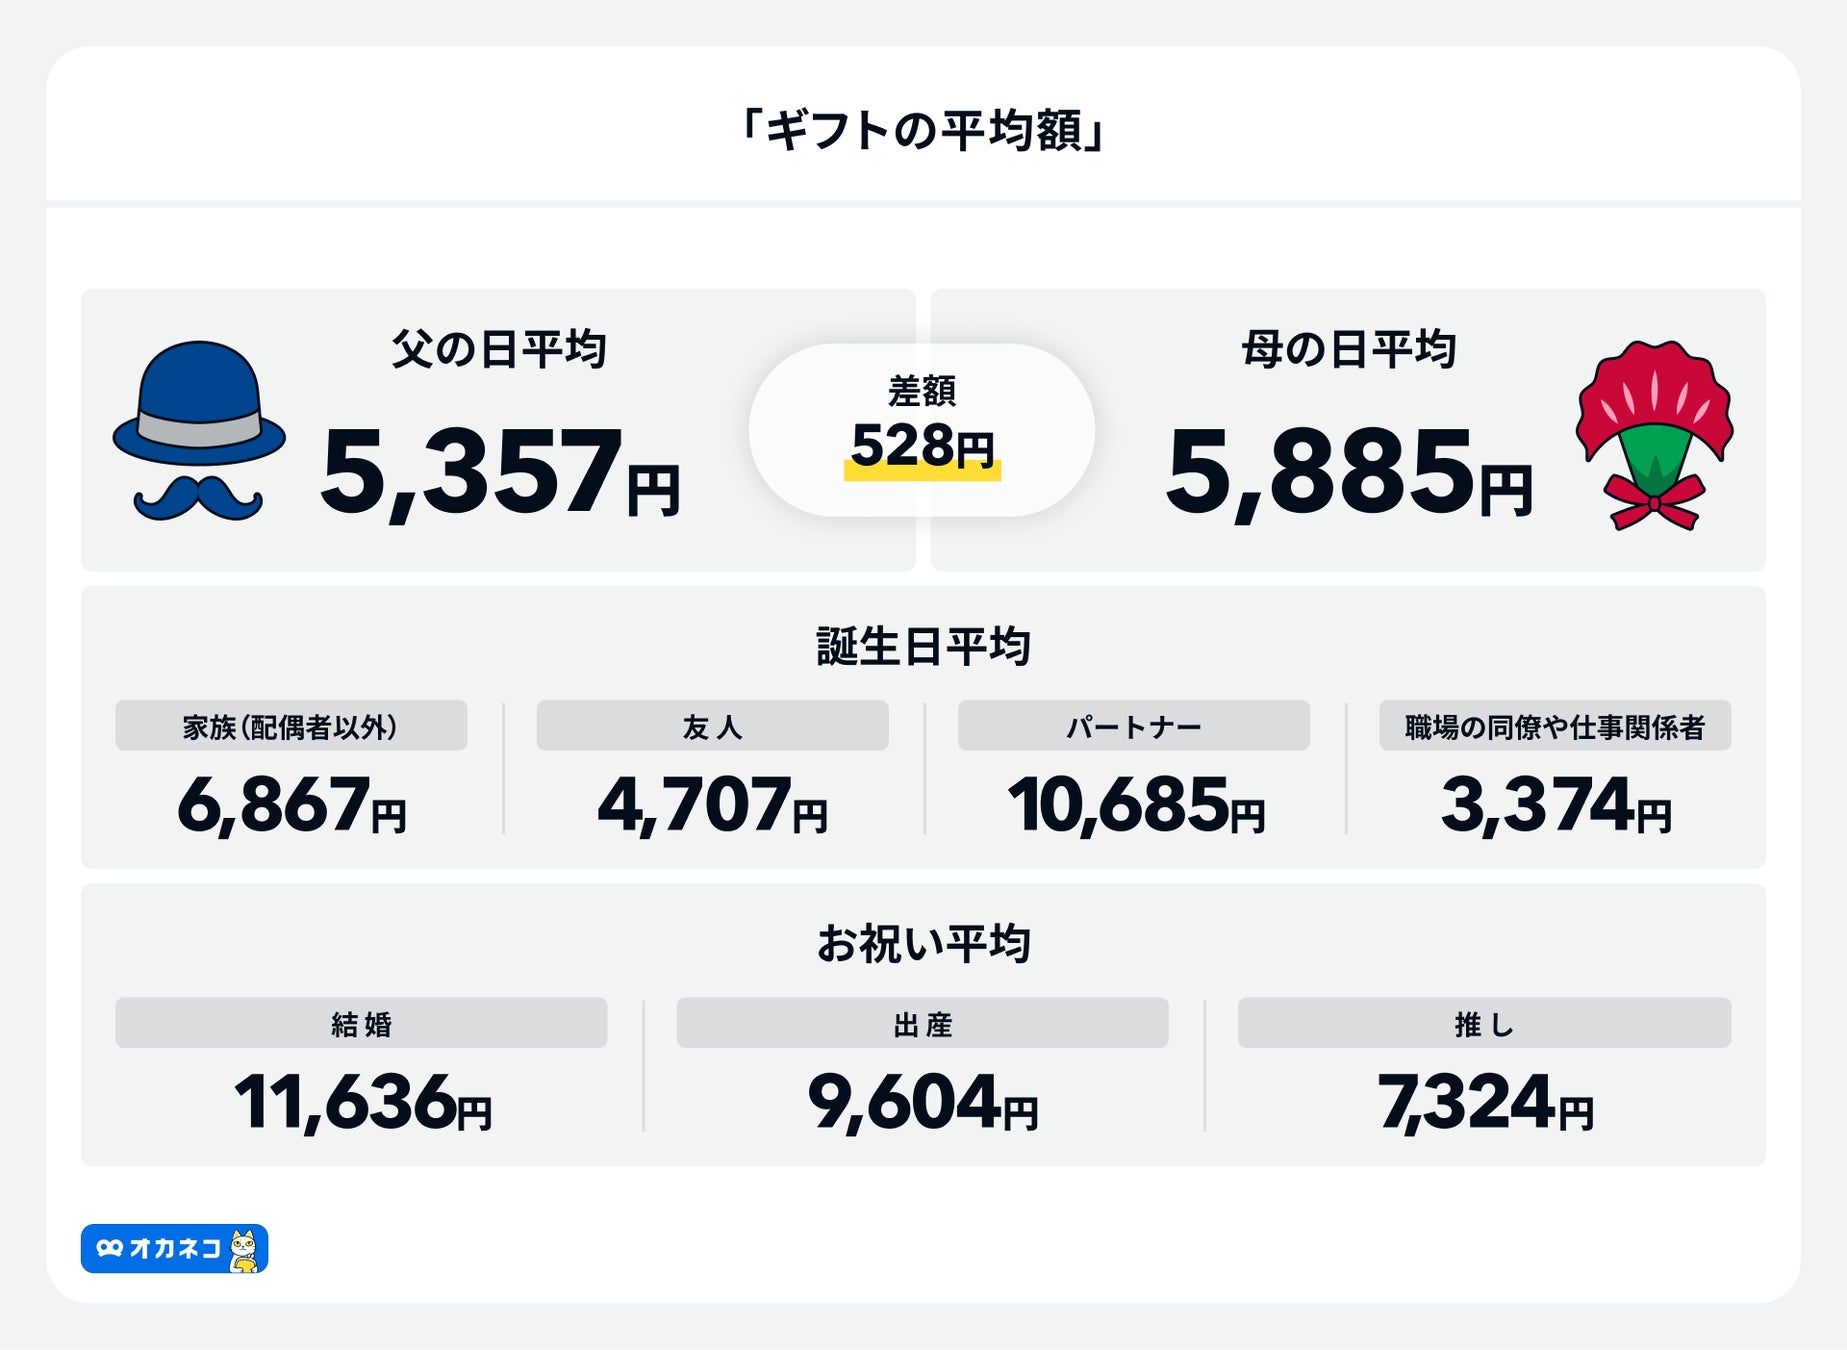This screenshot has width=1847, height=1350.
Task: Select the 友人 label
Action: [712, 726]
